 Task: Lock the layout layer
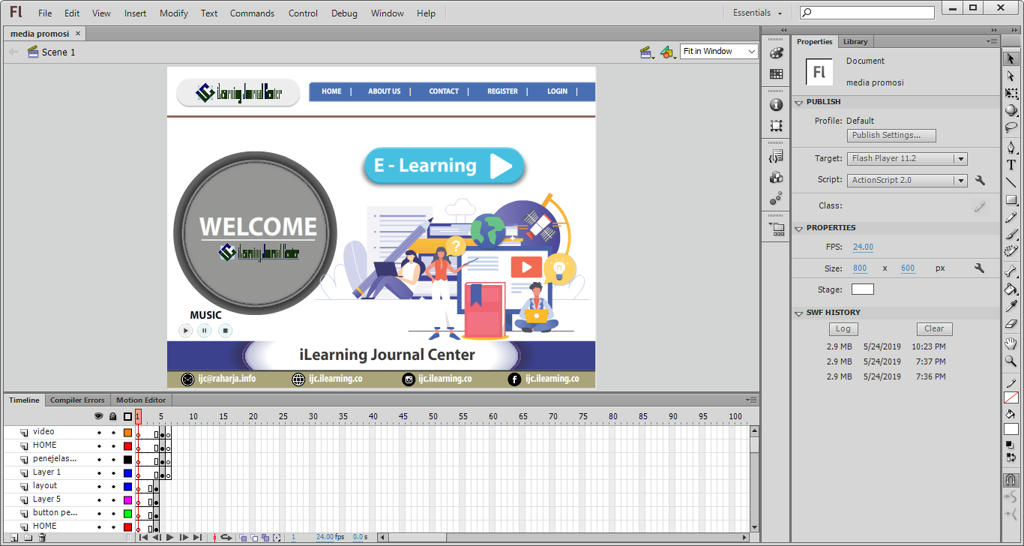coord(113,486)
